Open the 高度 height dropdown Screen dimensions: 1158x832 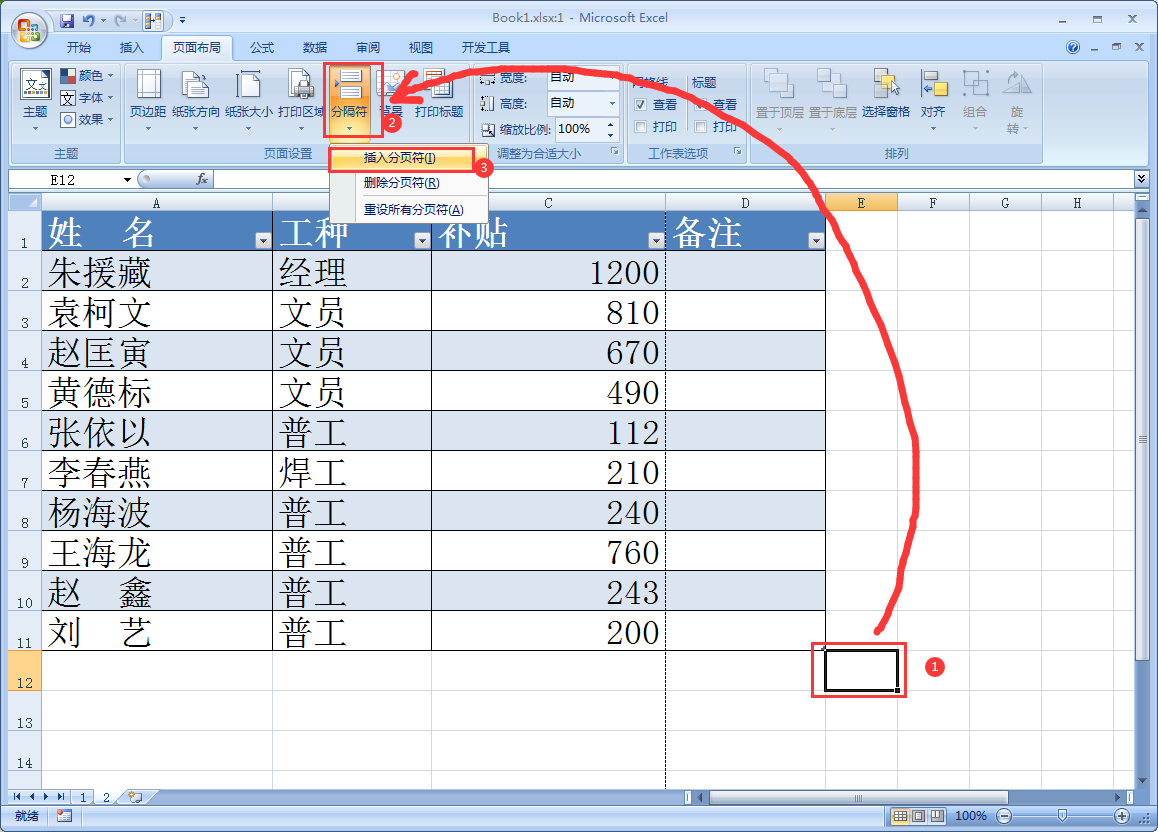click(612, 103)
